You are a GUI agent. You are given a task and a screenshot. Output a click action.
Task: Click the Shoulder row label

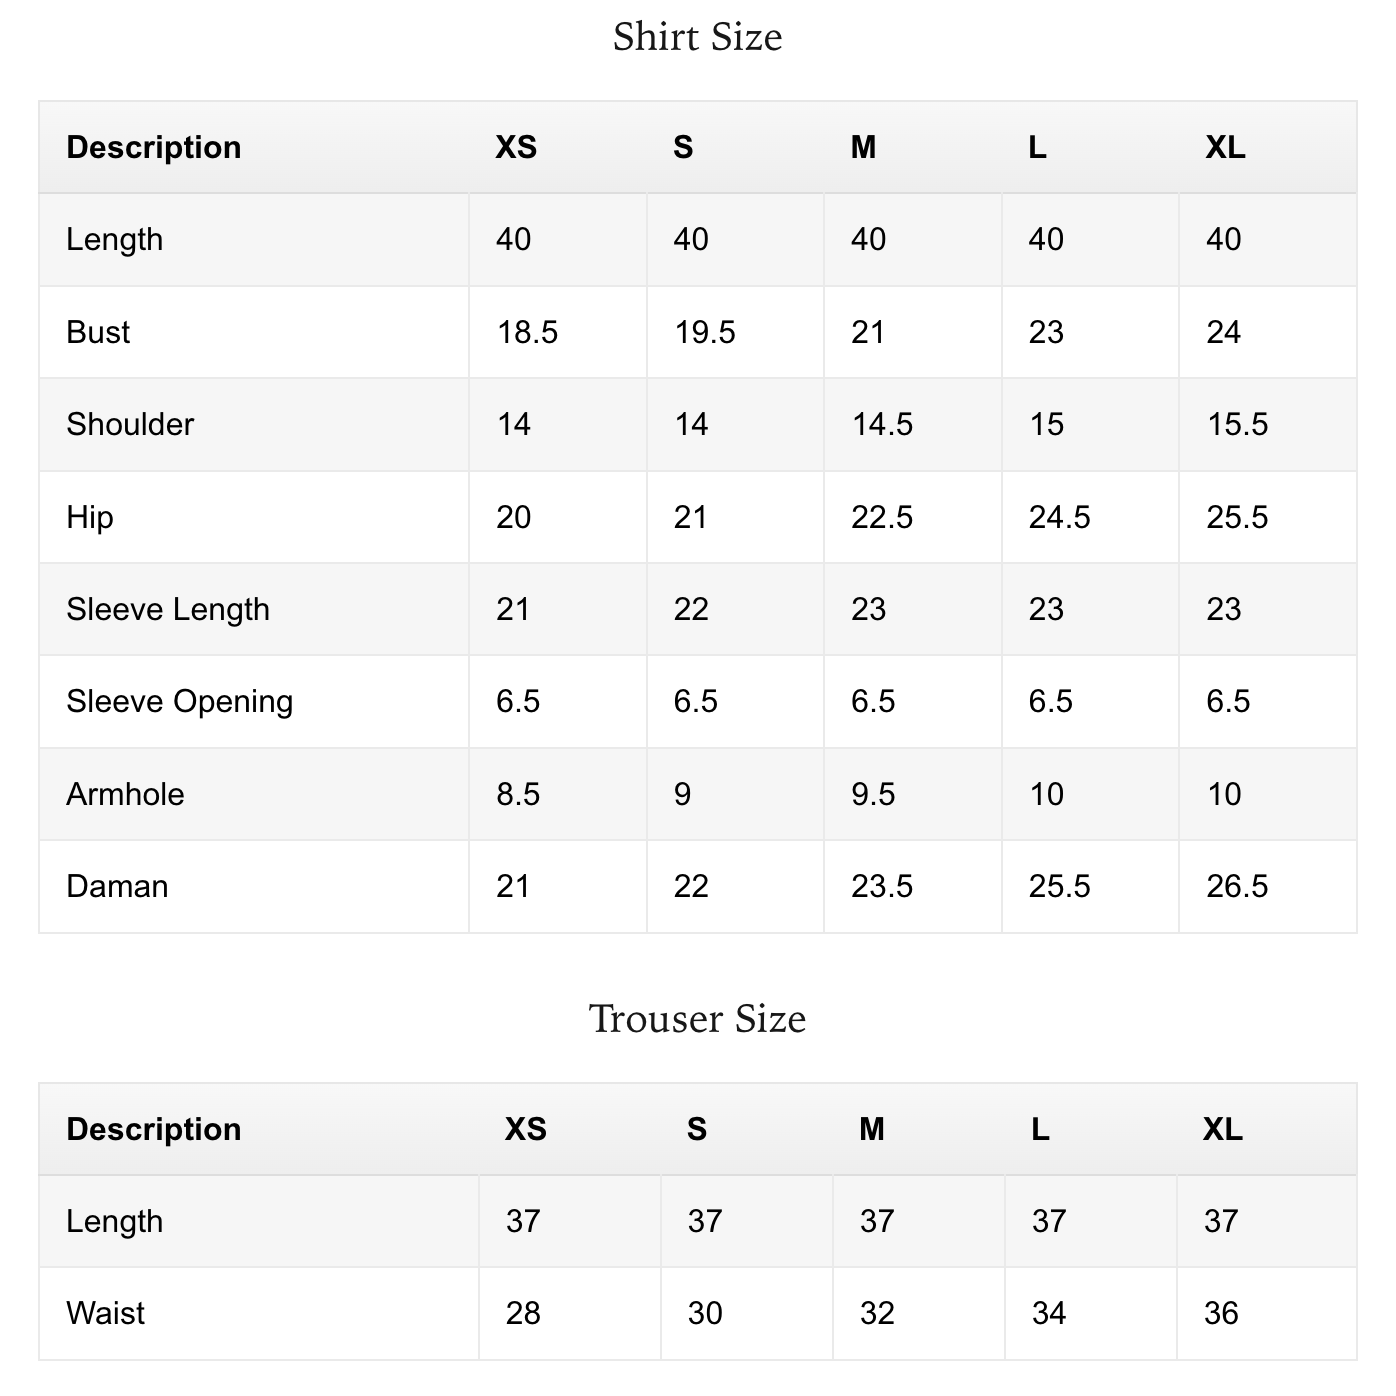pos(130,424)
